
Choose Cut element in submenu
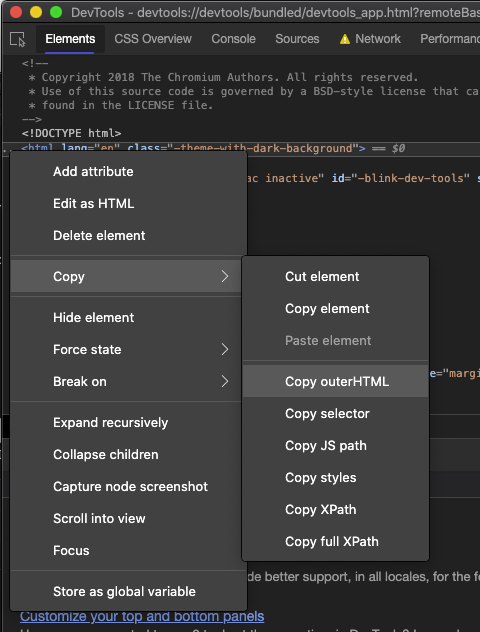click(x=335, y=276)
